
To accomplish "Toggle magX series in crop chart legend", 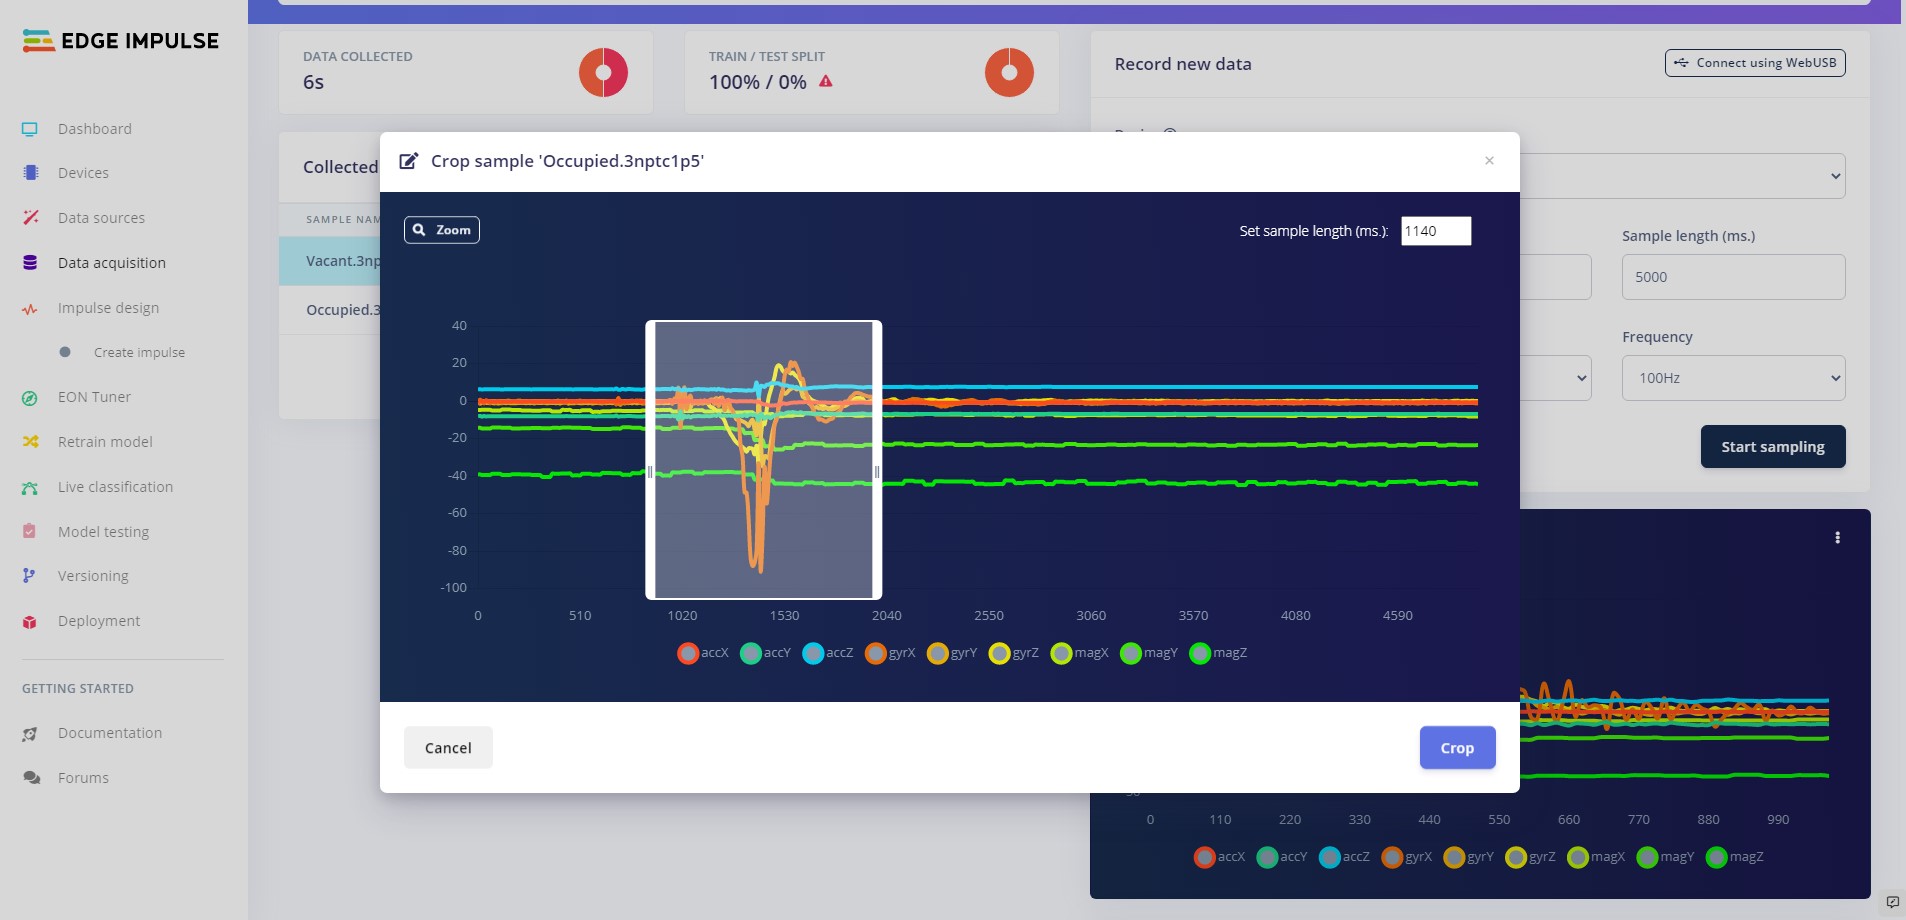I will pos(1080,653).
